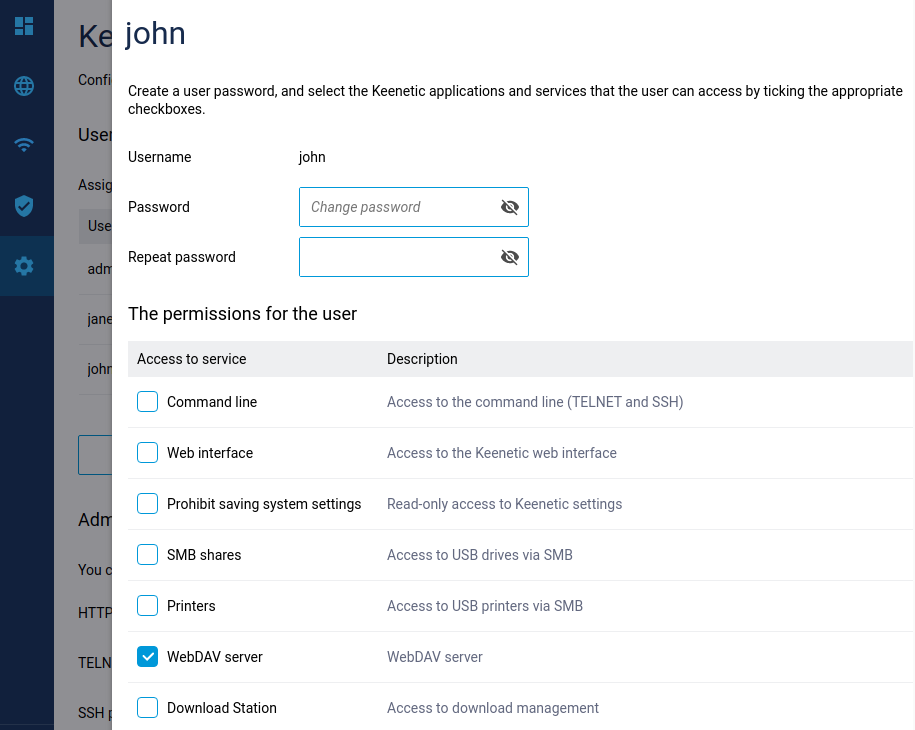The width and height of the screenshot is (915, 730).
Task: Show password using eye icon in Password field
Action: (510, 207)
